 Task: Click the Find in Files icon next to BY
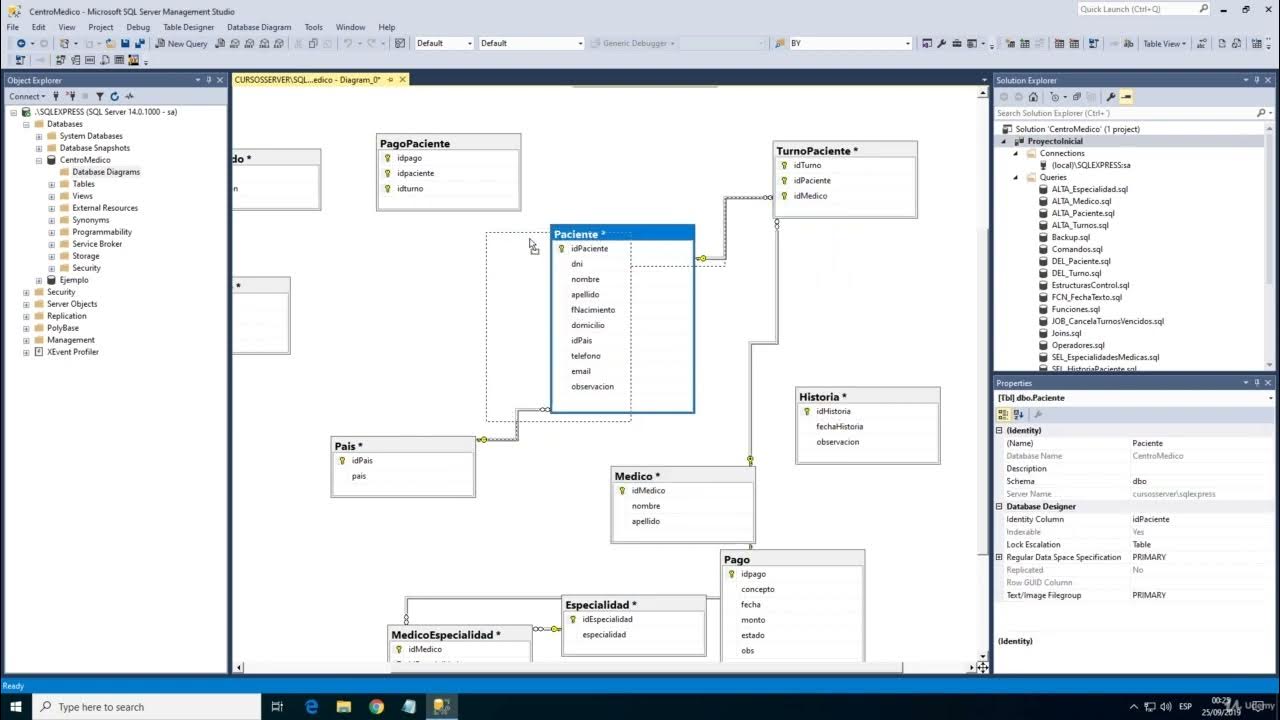[x=781, y=43]
